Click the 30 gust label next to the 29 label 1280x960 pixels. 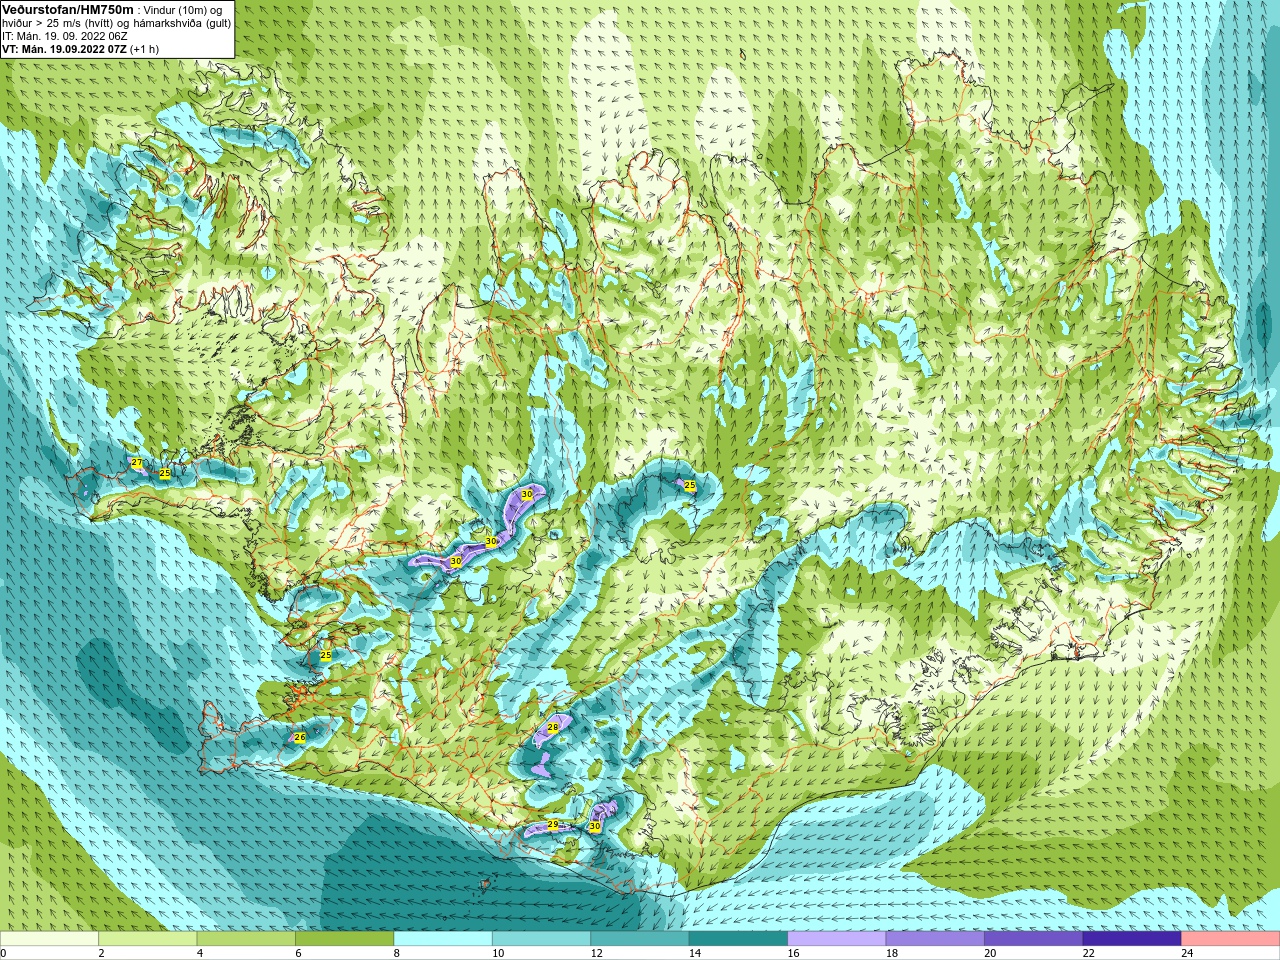pyautogui.click(x=595, y=826)
